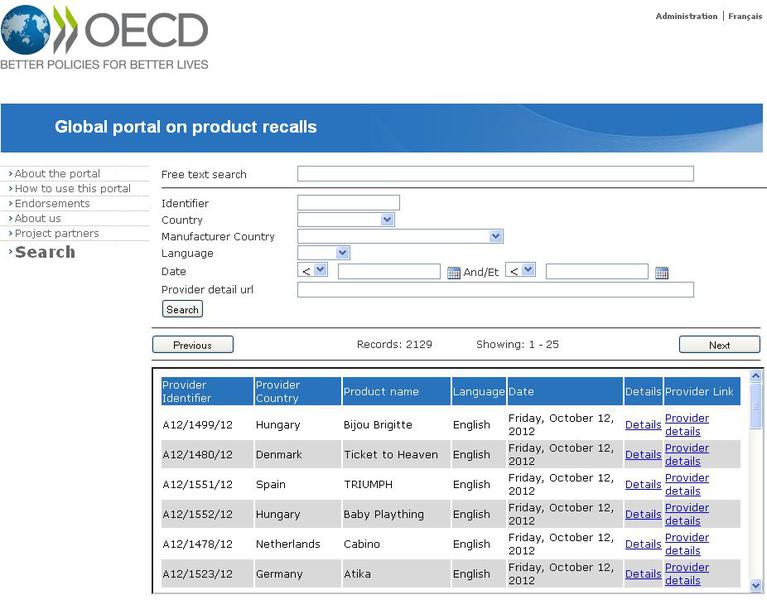This screenshot has width=767, height=600.
Task: Open Provider details for A12/1499/12
Action: pyautogui.click(x=687, y=425)
